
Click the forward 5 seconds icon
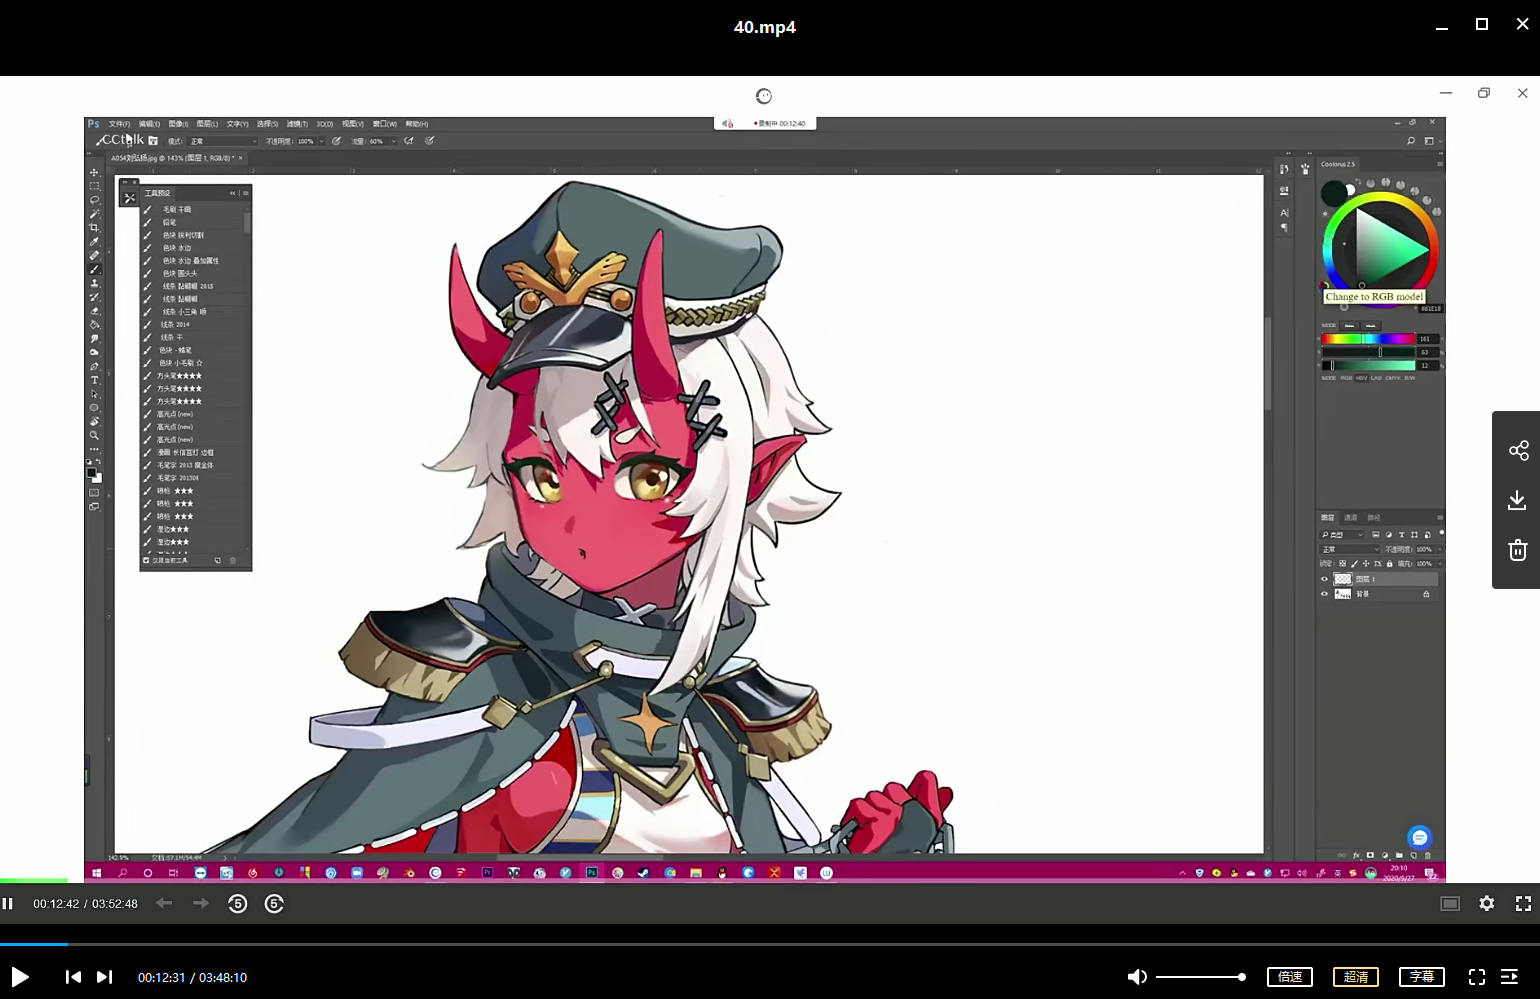coord(274,904)
